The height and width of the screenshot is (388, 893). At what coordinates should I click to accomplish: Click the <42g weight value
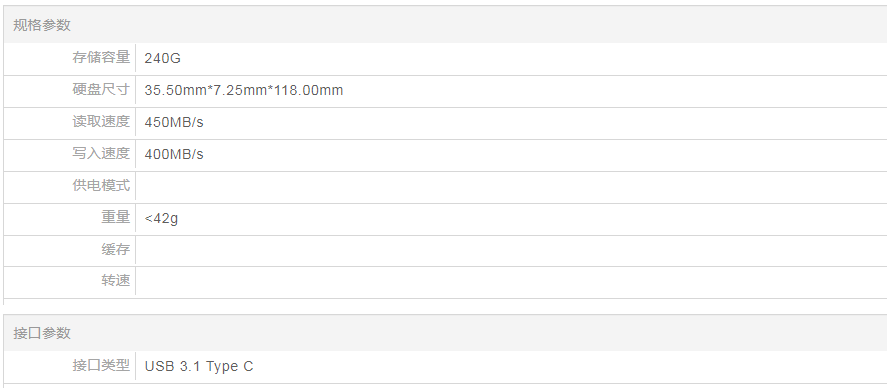[161, 218]
